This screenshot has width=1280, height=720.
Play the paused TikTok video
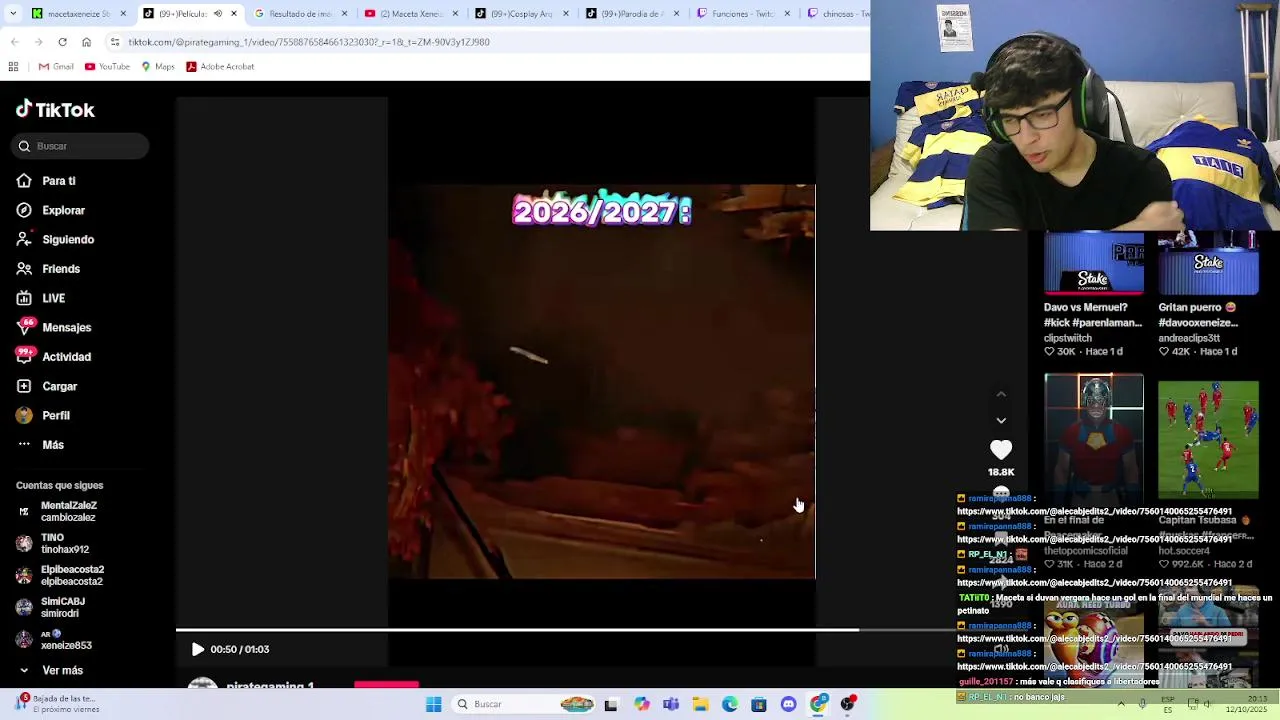point(198,649)
